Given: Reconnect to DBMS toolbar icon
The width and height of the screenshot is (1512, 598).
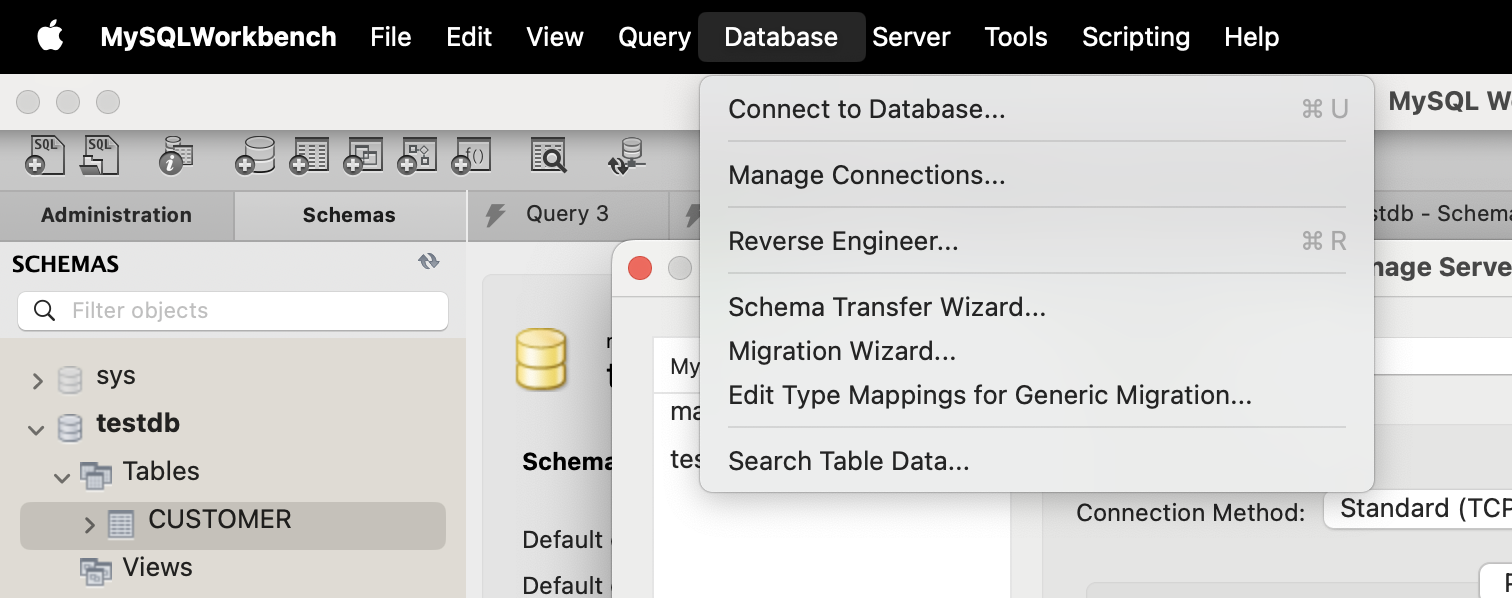Looking at the screenshot, I should (628, 156).
